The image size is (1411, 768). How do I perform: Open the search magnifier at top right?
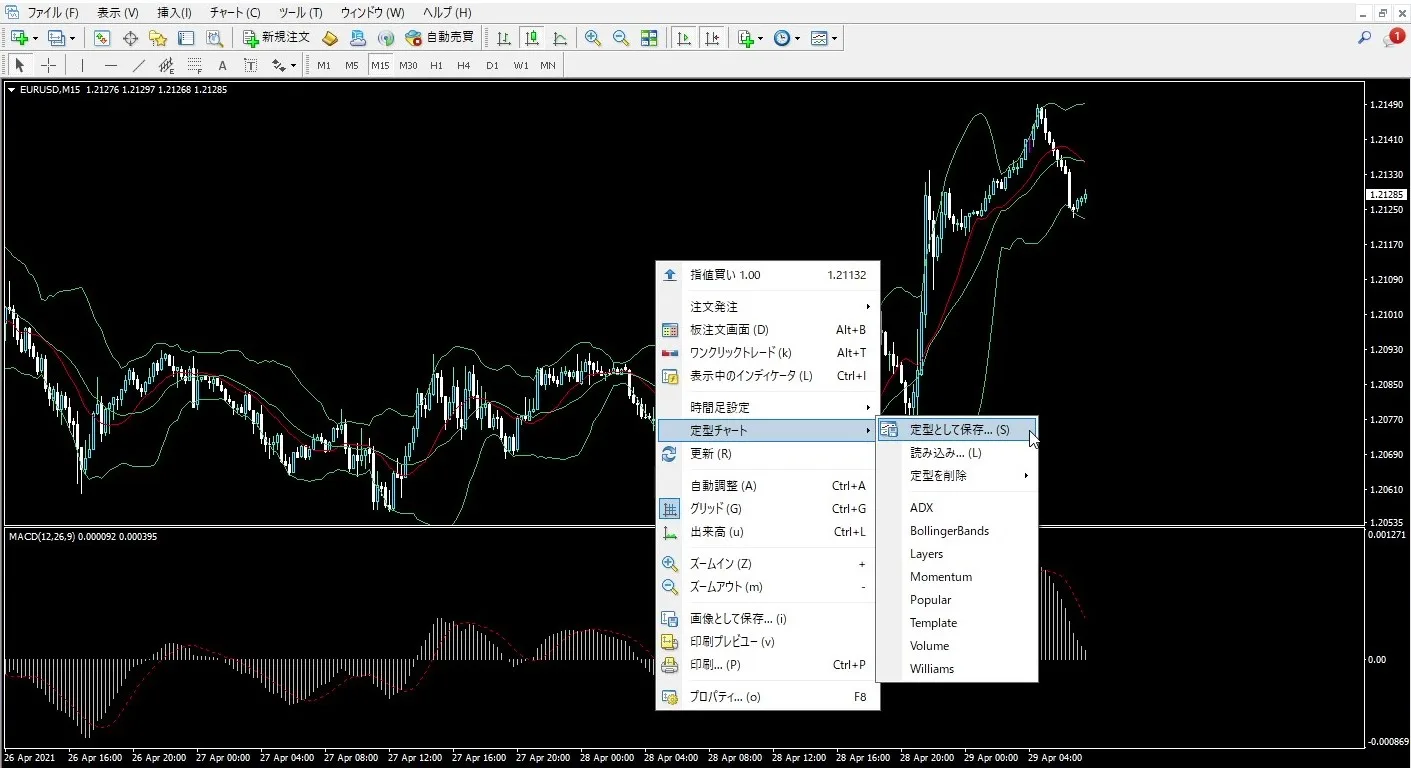point(1364,38)
